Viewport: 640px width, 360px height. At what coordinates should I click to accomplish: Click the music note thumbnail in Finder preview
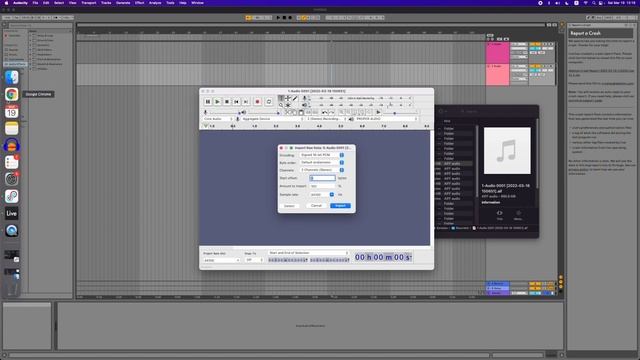coord(507,151)
